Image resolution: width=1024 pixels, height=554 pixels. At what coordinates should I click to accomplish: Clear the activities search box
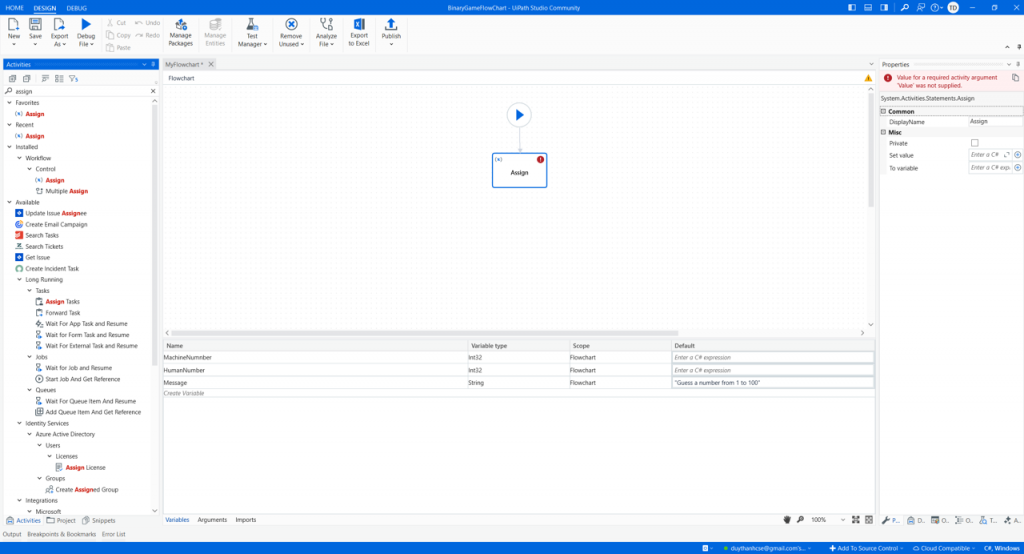(153, 91)
